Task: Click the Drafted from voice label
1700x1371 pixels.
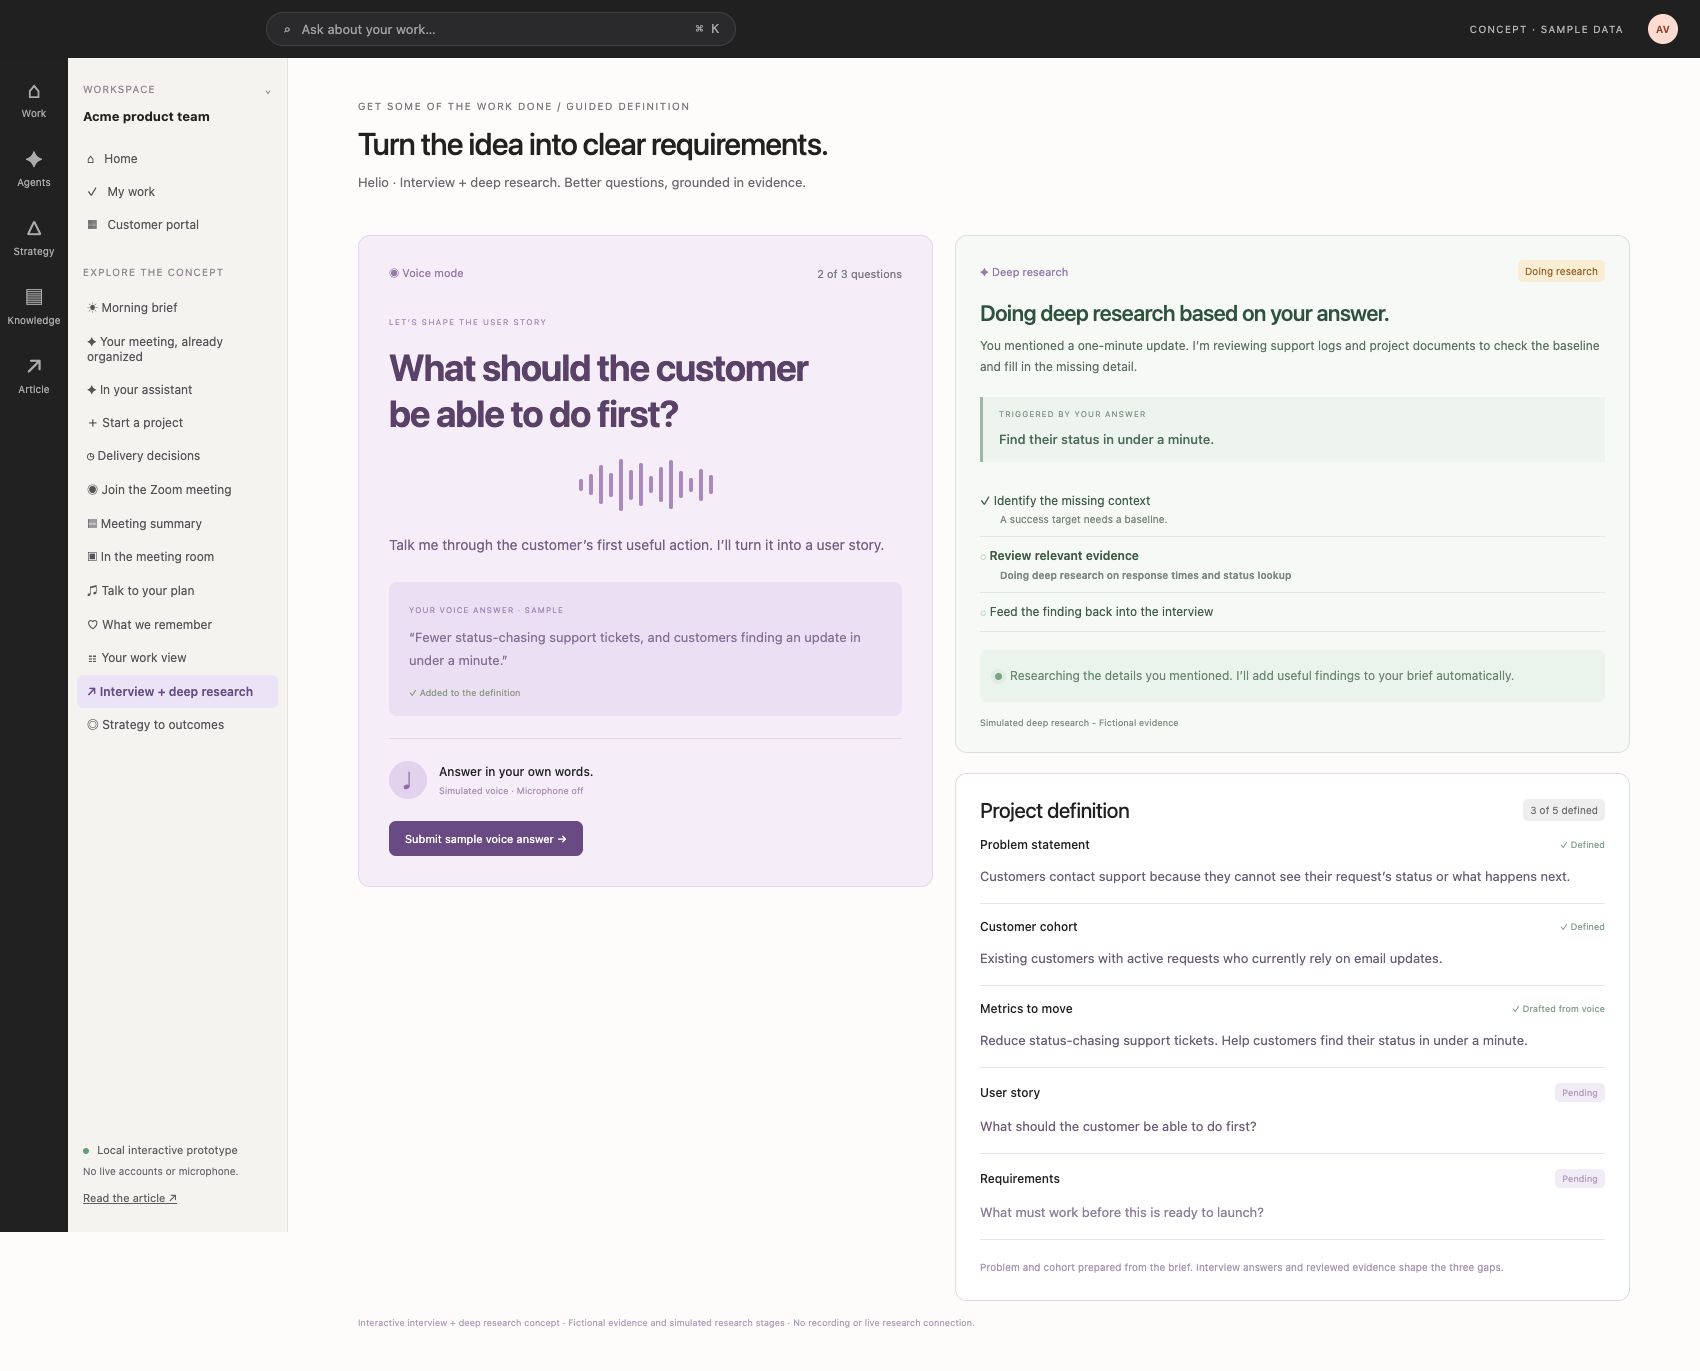Action: pyautogui.click(x=1558, y=1009)
